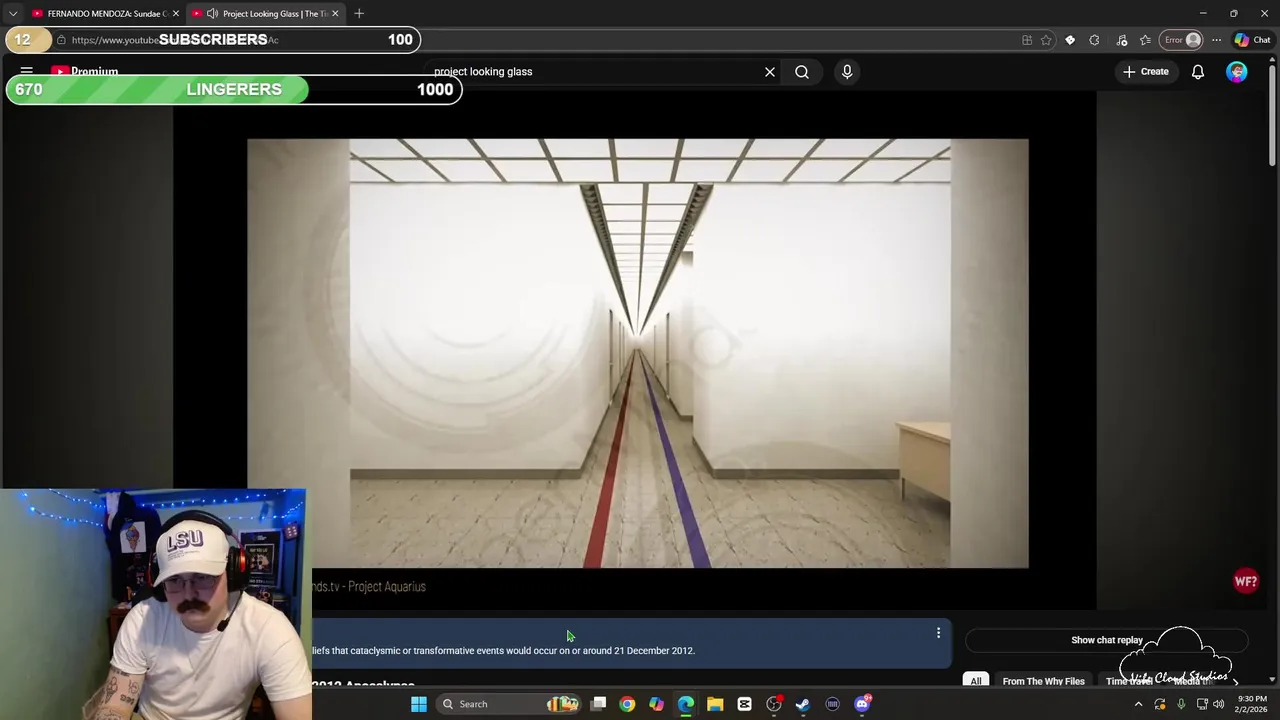Open the Error profile button
Viewport: 1280px width, 720px height.
(1182, 40)
